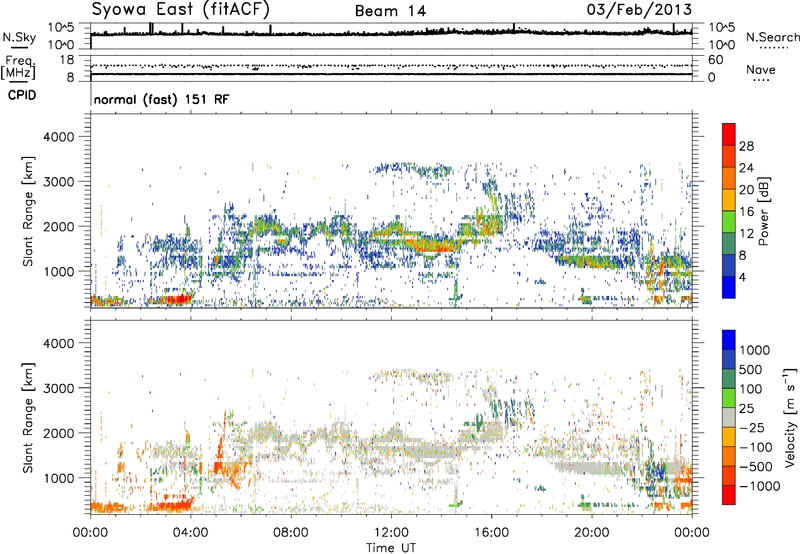The width and height of the screenshot is (800, 554).
Task: Click the "Velocity [m s-1]" colorbar title
Action: point(790,417)
